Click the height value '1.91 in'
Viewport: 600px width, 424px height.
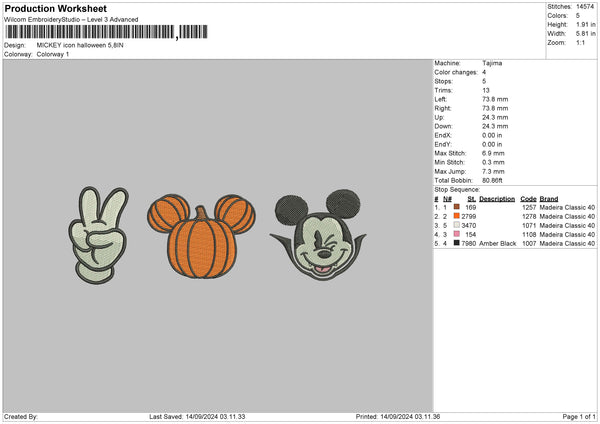click(585, 24)
